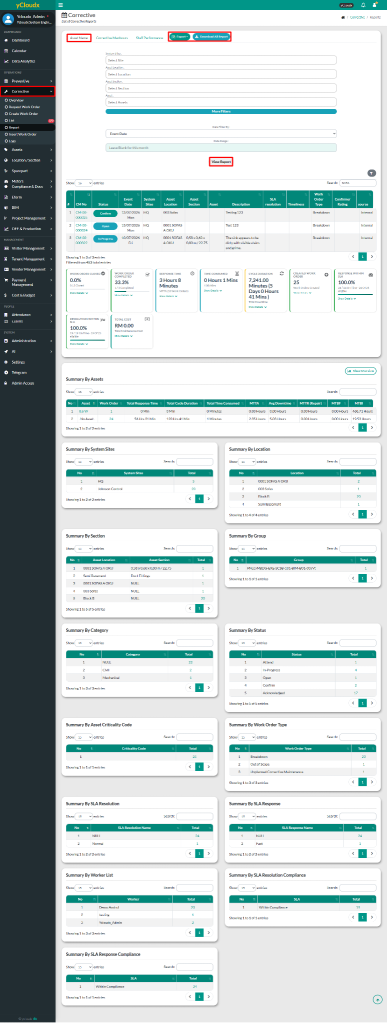The image size is (387, 1024).
Task: Click the home icon in breadcrumb
Action: [x=343, y=18]
